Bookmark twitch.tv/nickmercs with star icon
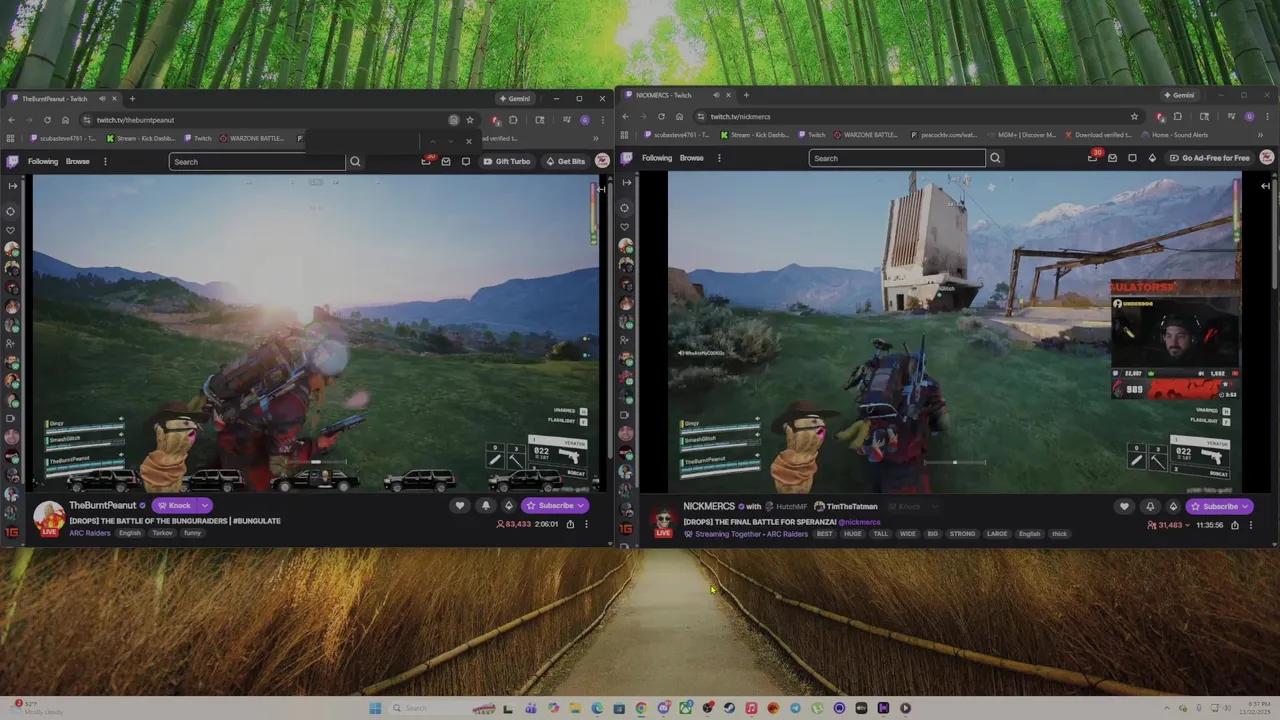Viewport: 1280px width, 720px height. tap(1134, 116)
